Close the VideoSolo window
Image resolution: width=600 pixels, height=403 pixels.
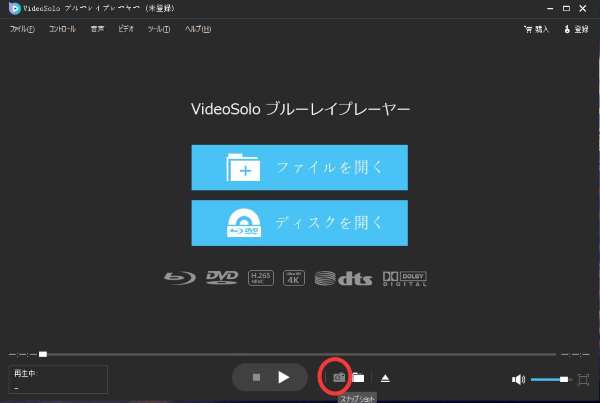click(582, 8)
